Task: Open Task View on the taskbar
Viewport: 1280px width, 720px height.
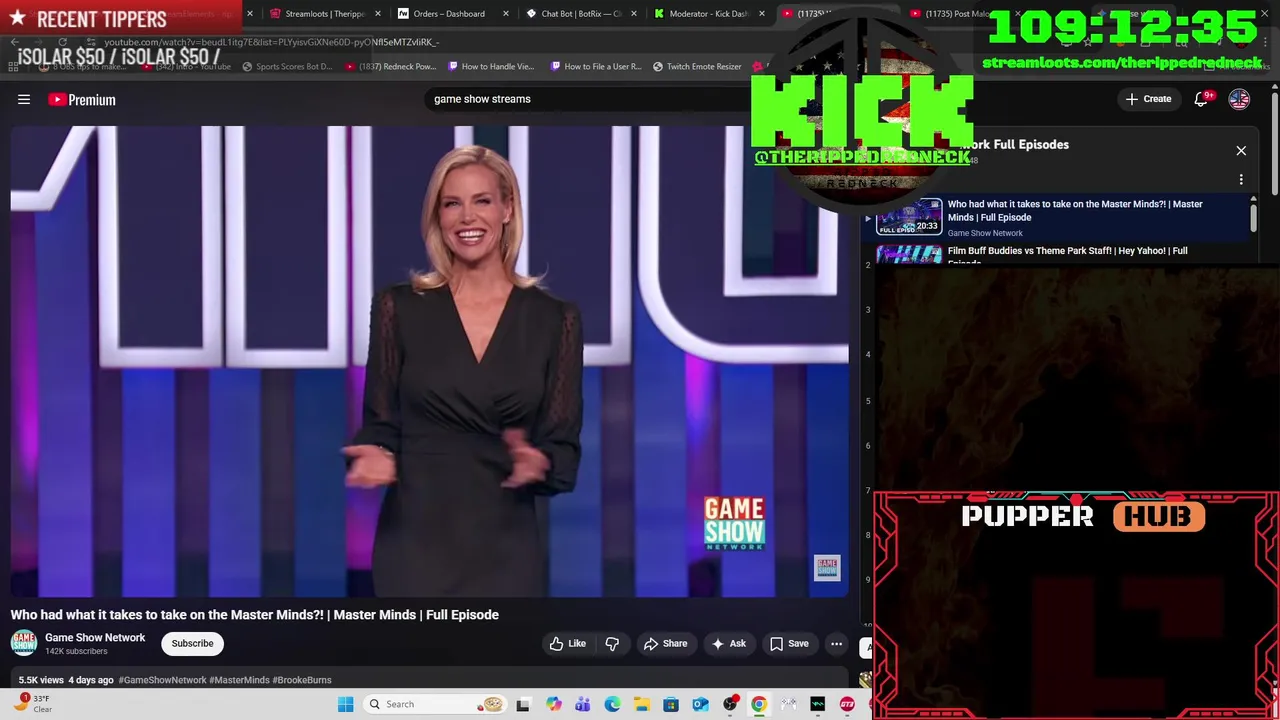Action: (523, 704)
